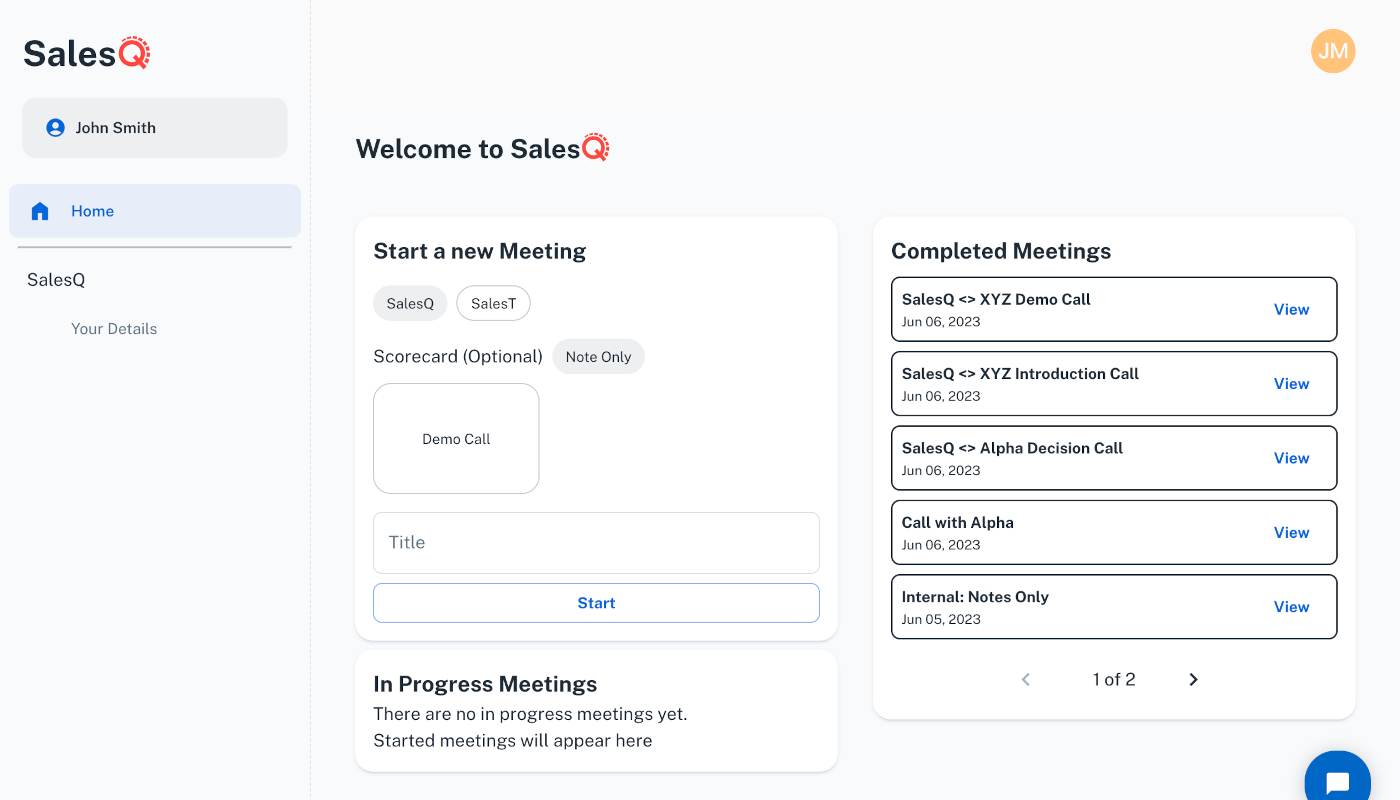
Task: Select the SalesT meeting type chip
Action: pos(493,304)
